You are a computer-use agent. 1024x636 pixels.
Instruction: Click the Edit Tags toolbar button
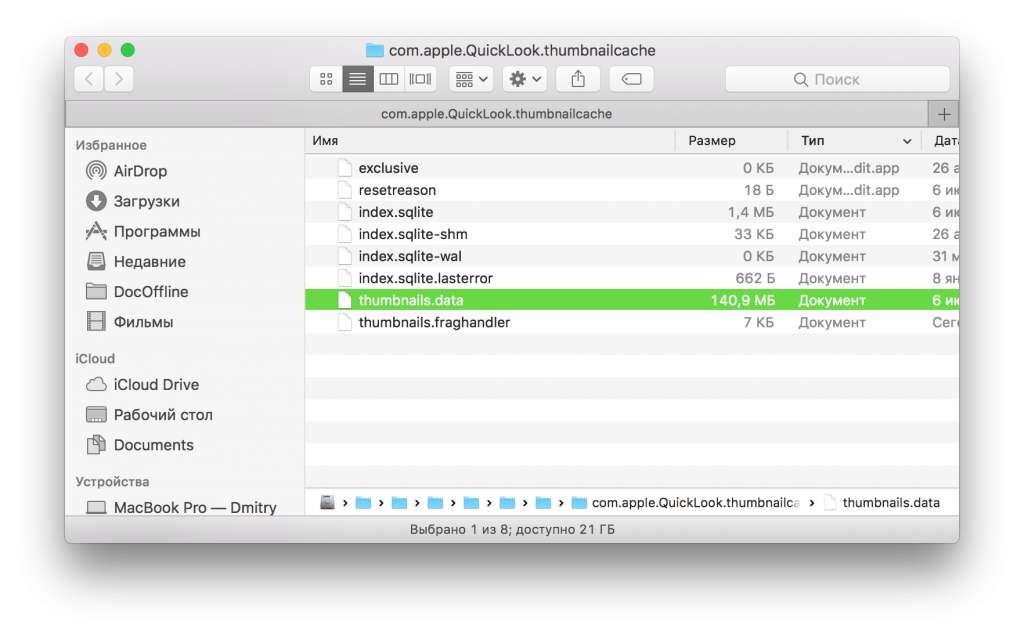pos(632,80)
